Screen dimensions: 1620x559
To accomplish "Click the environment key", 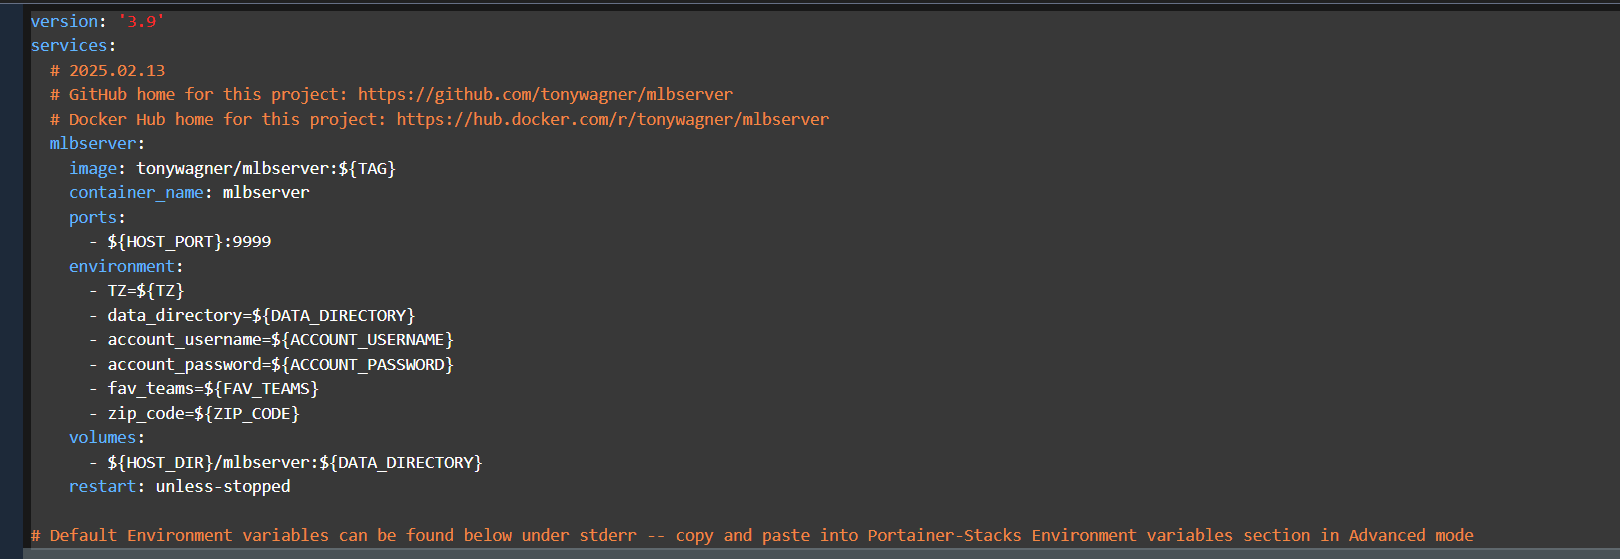I will point(121,267).
